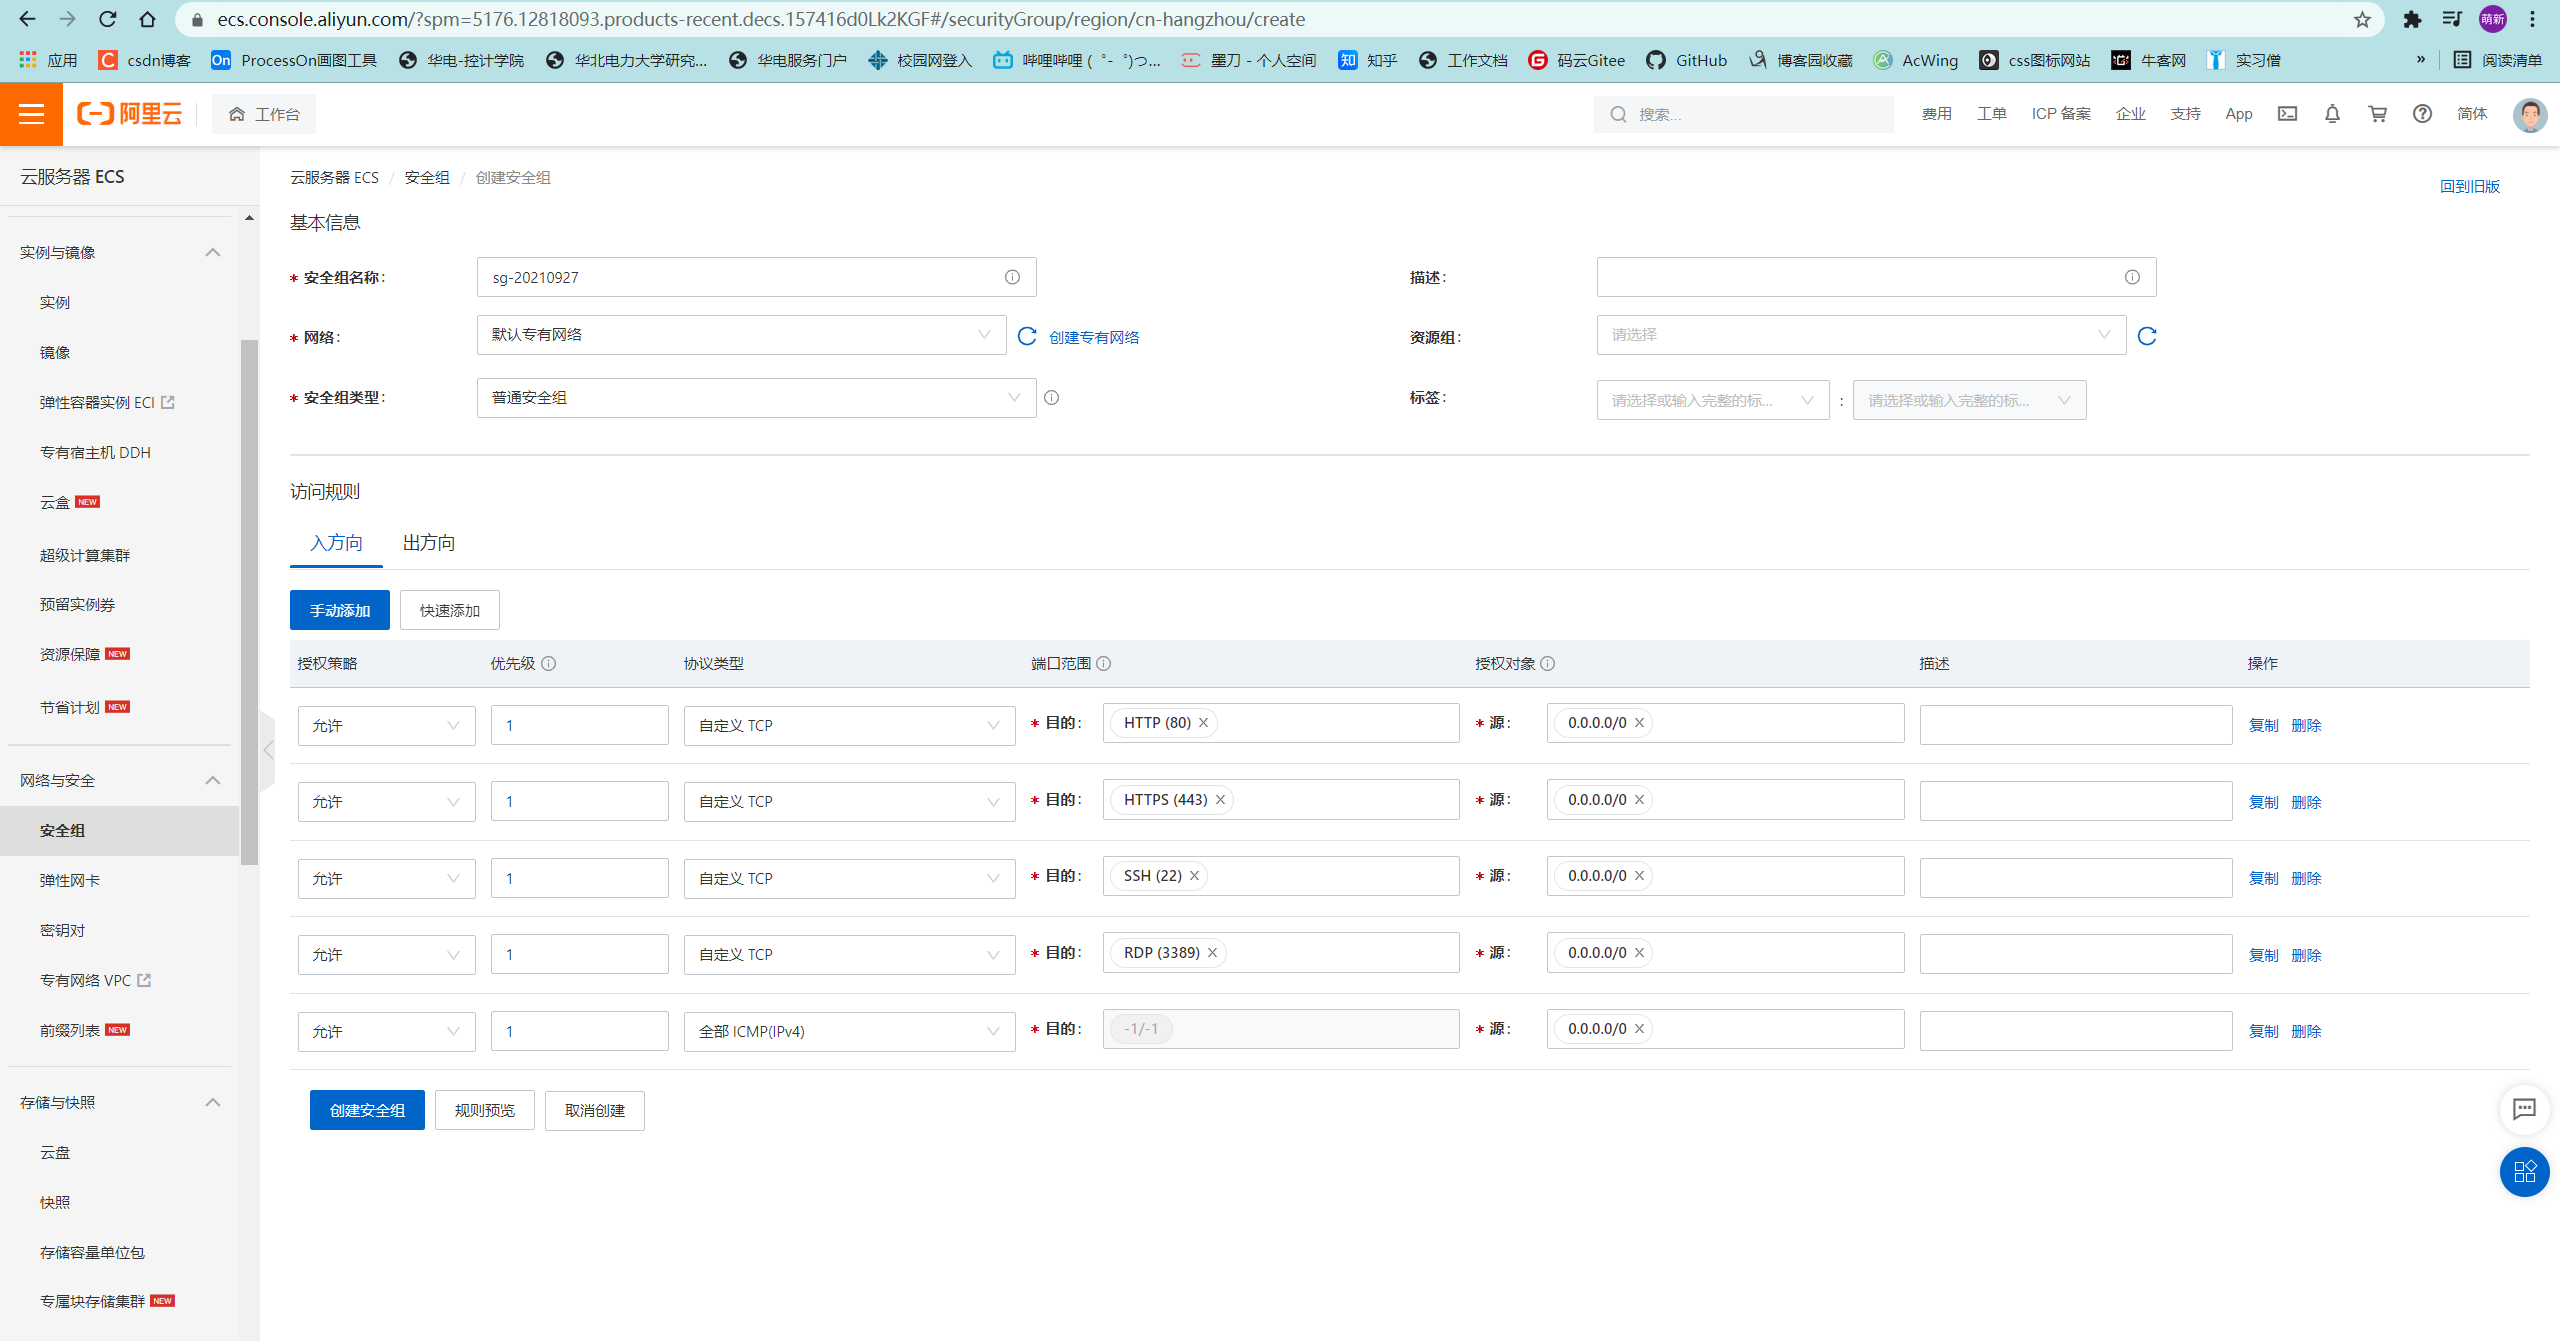Image resolution: width=2560 pixels, height=1341 pixels.
Task: Remove the HTTP (80) port tag
Action: click(x=1204, y=723)
